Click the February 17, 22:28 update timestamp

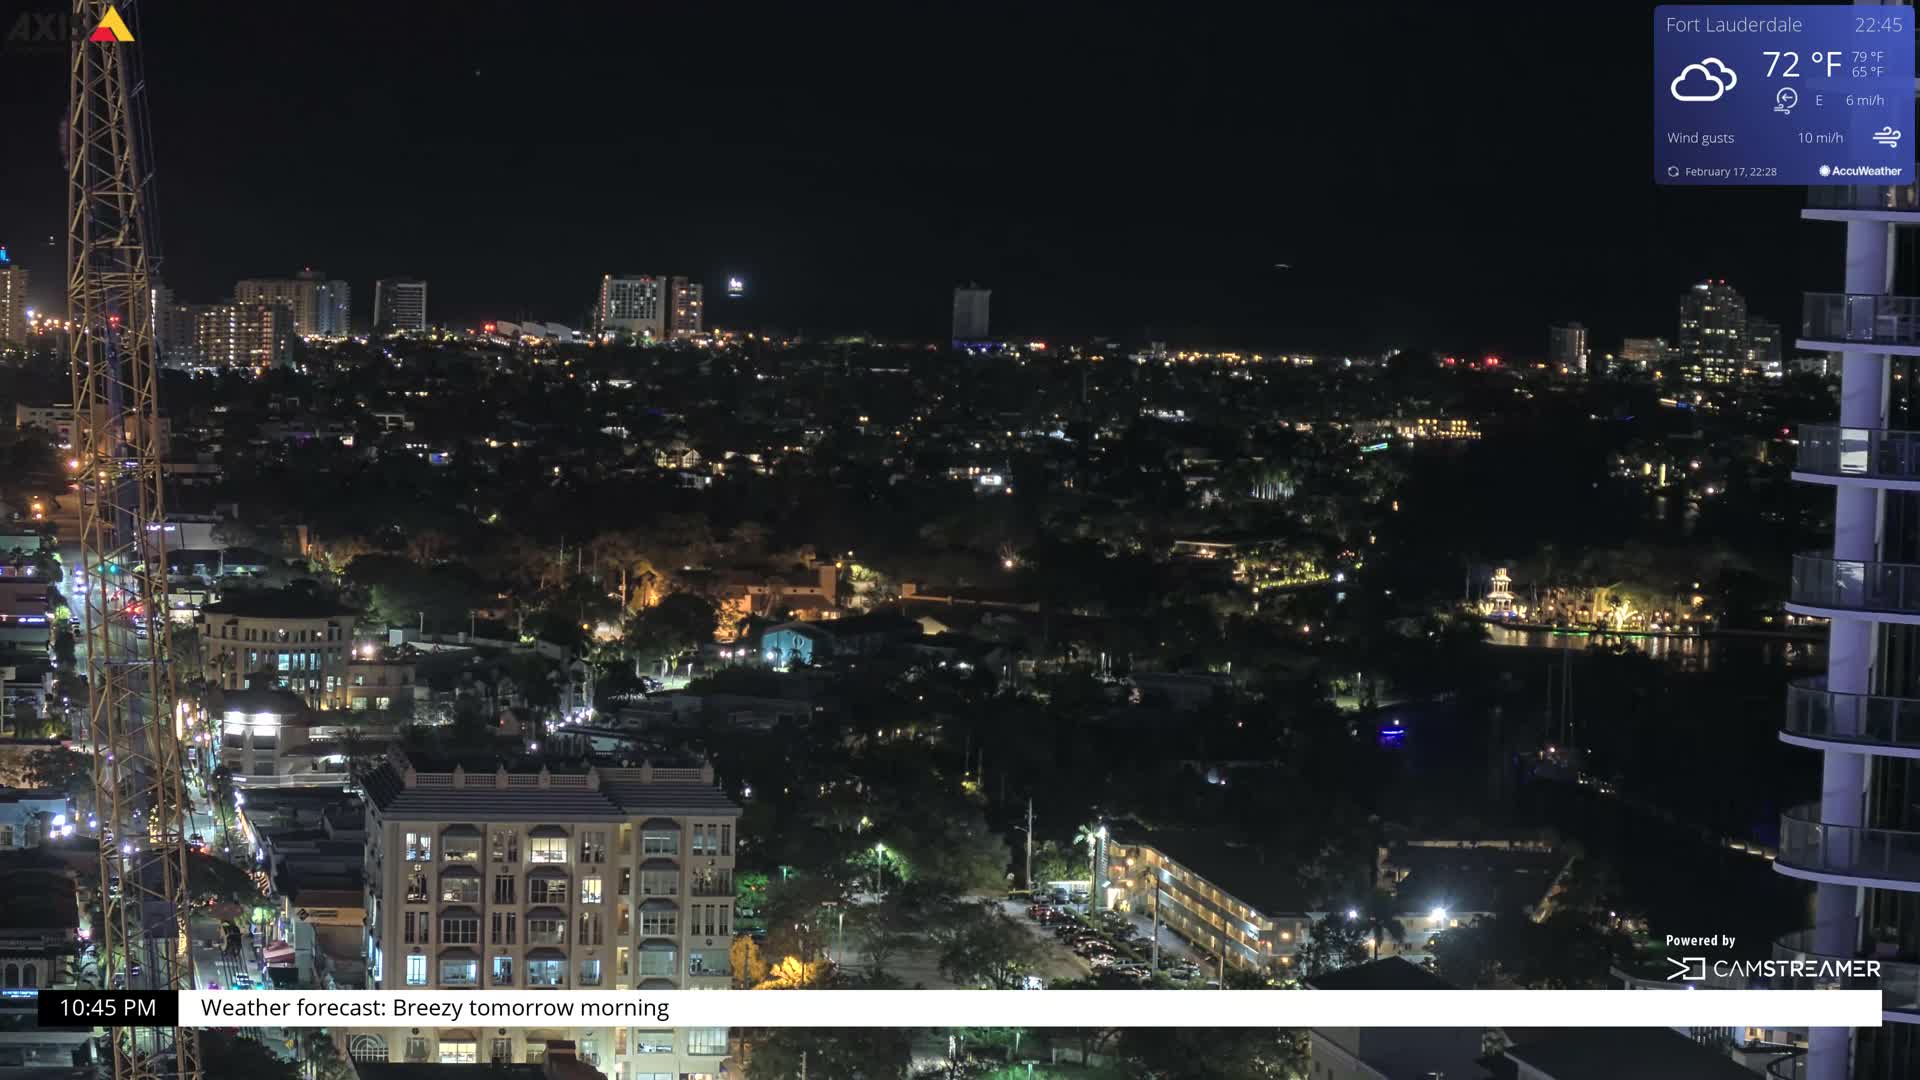click(1730, 172)
